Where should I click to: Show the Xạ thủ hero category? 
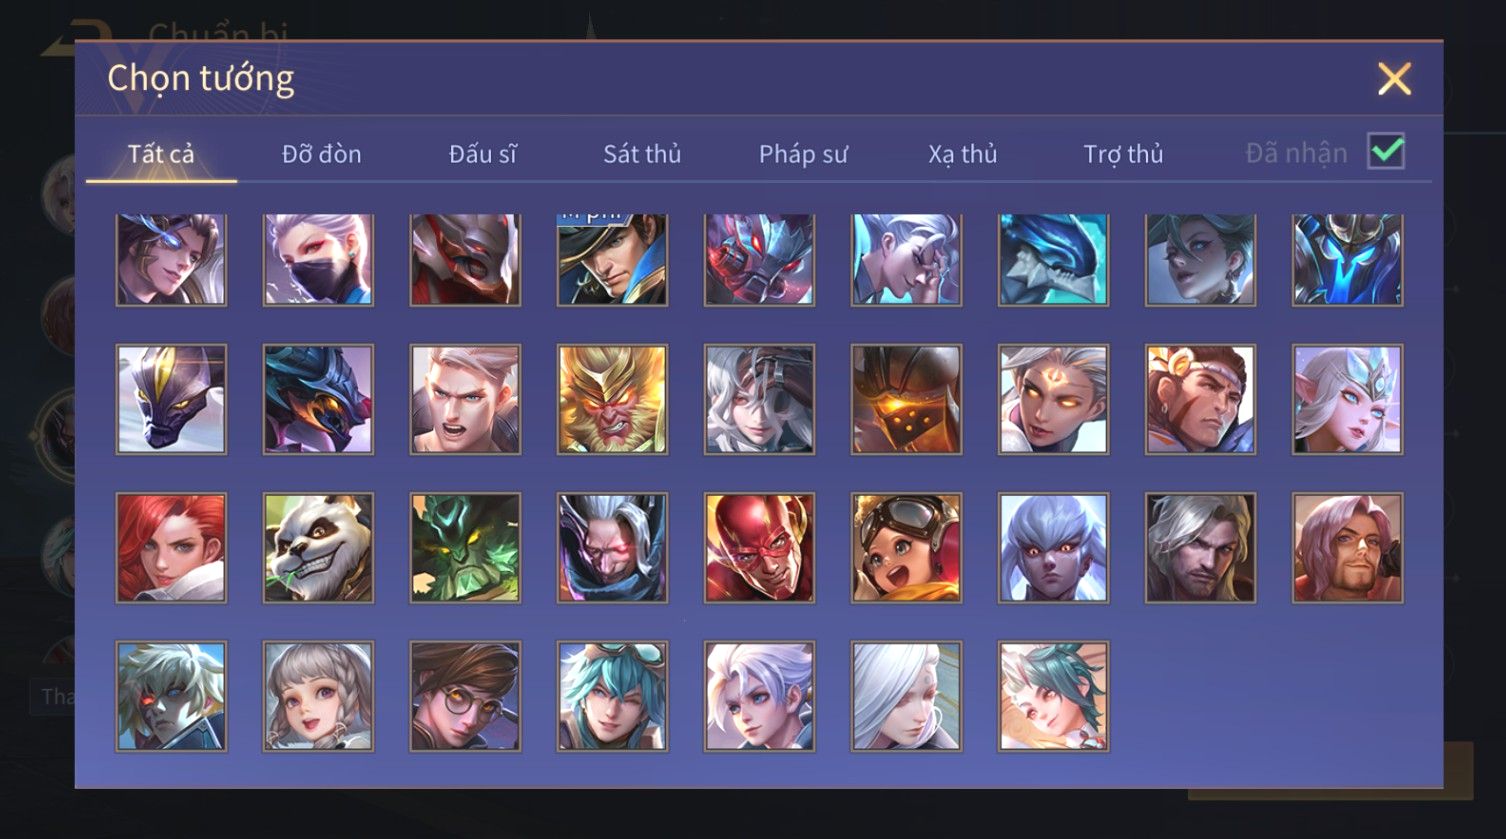click(x=963, y=154)
